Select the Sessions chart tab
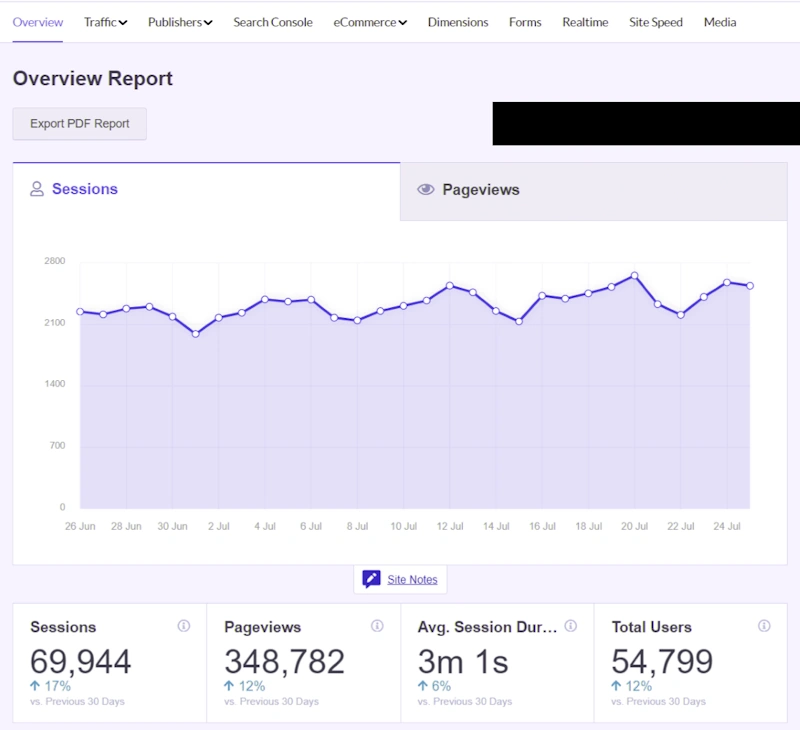Screen dimensions: 800x730 click(85, 189)
